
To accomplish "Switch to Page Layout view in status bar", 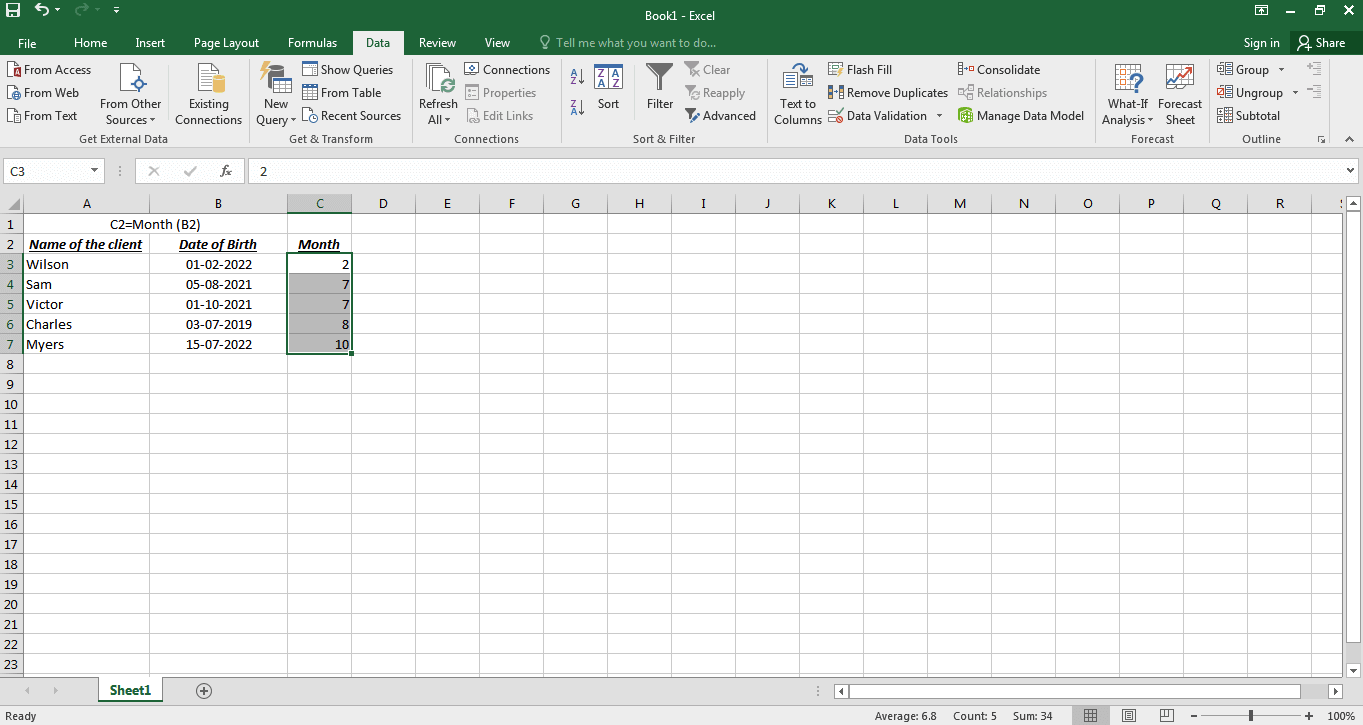I will pyautogui.click(x=1128, y=716).
